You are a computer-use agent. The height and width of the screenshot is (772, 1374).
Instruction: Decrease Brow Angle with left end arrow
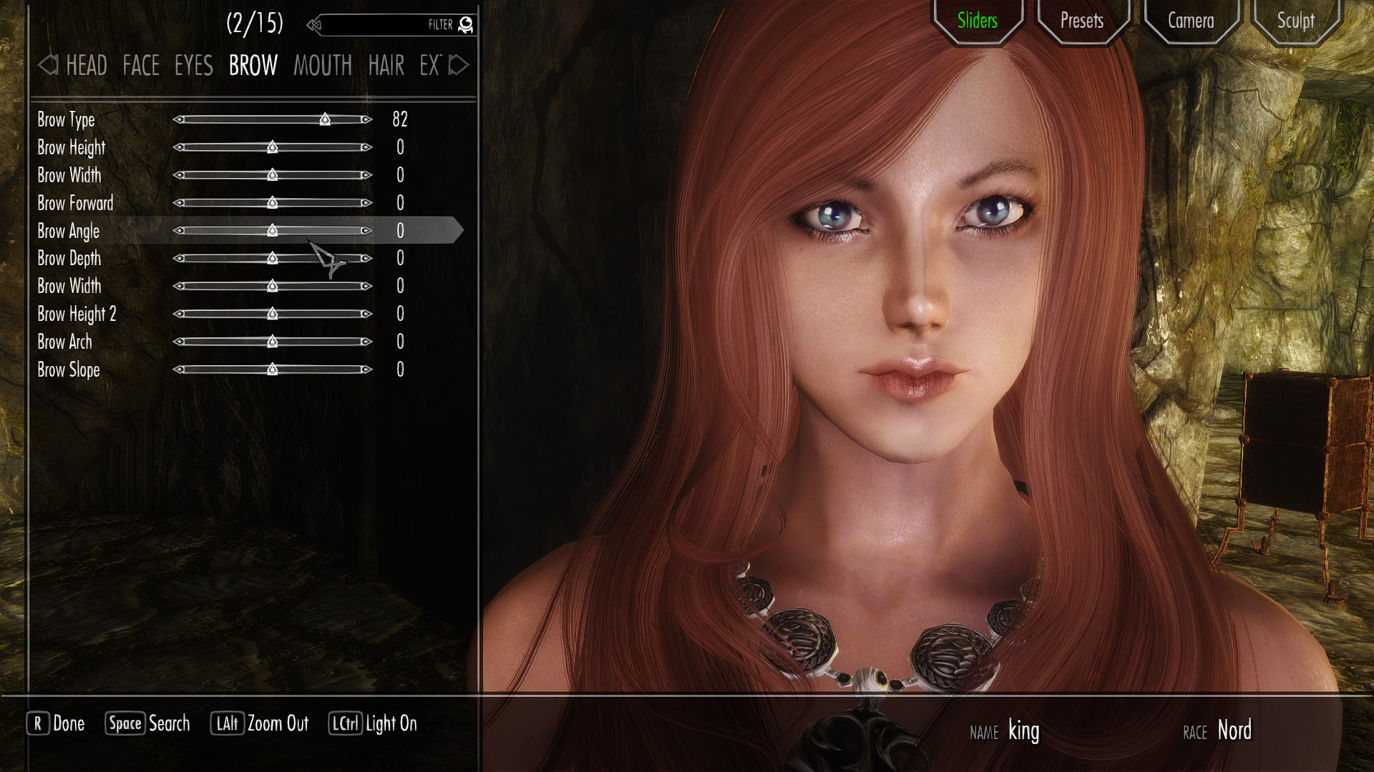[x=179, y=231]
